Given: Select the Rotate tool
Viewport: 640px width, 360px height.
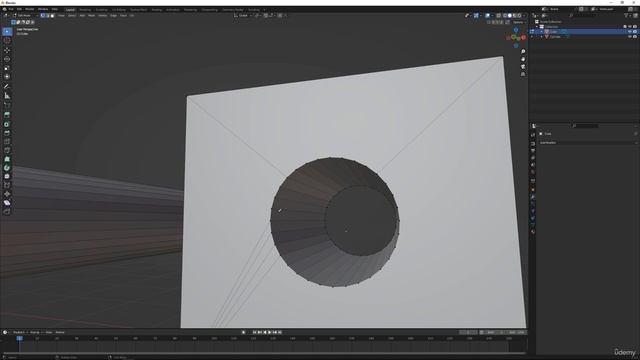Looking at the screenshot, I should click(7, 59).
